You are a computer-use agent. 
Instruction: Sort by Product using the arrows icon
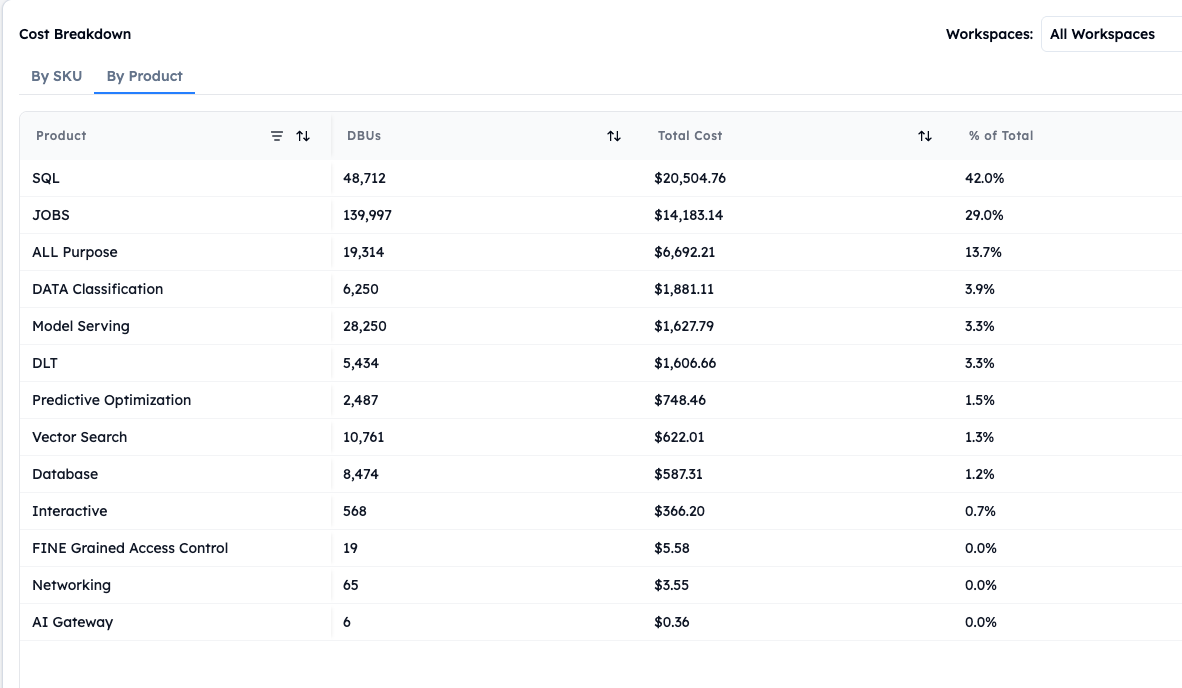pos(303,136)
